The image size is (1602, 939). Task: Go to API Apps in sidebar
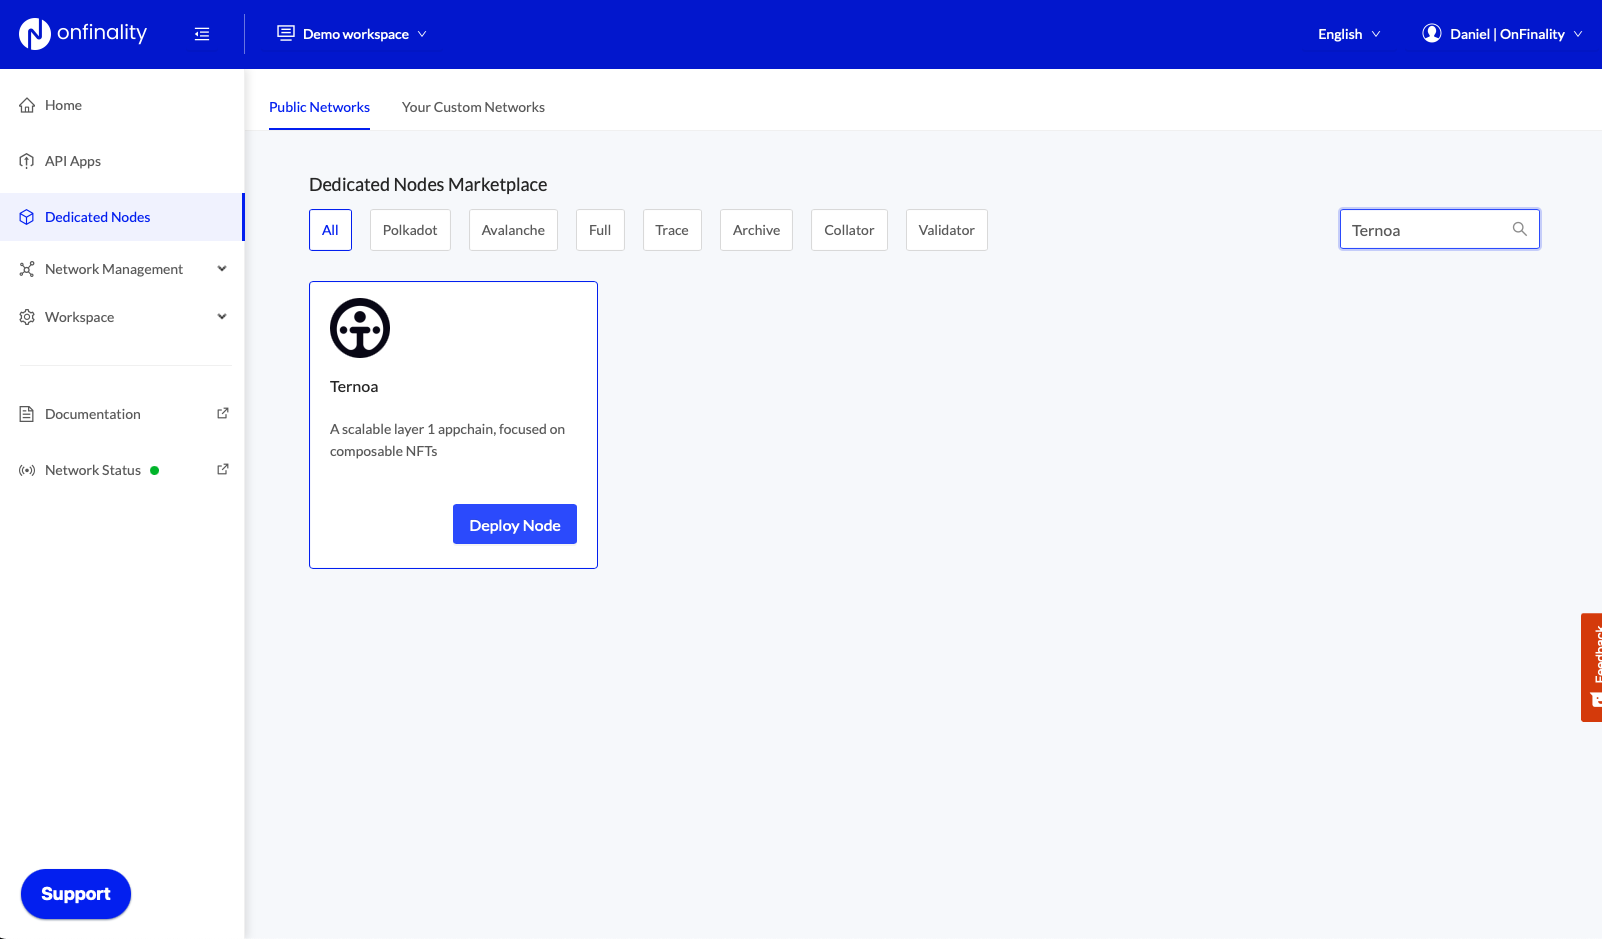(x=72, y=161)
